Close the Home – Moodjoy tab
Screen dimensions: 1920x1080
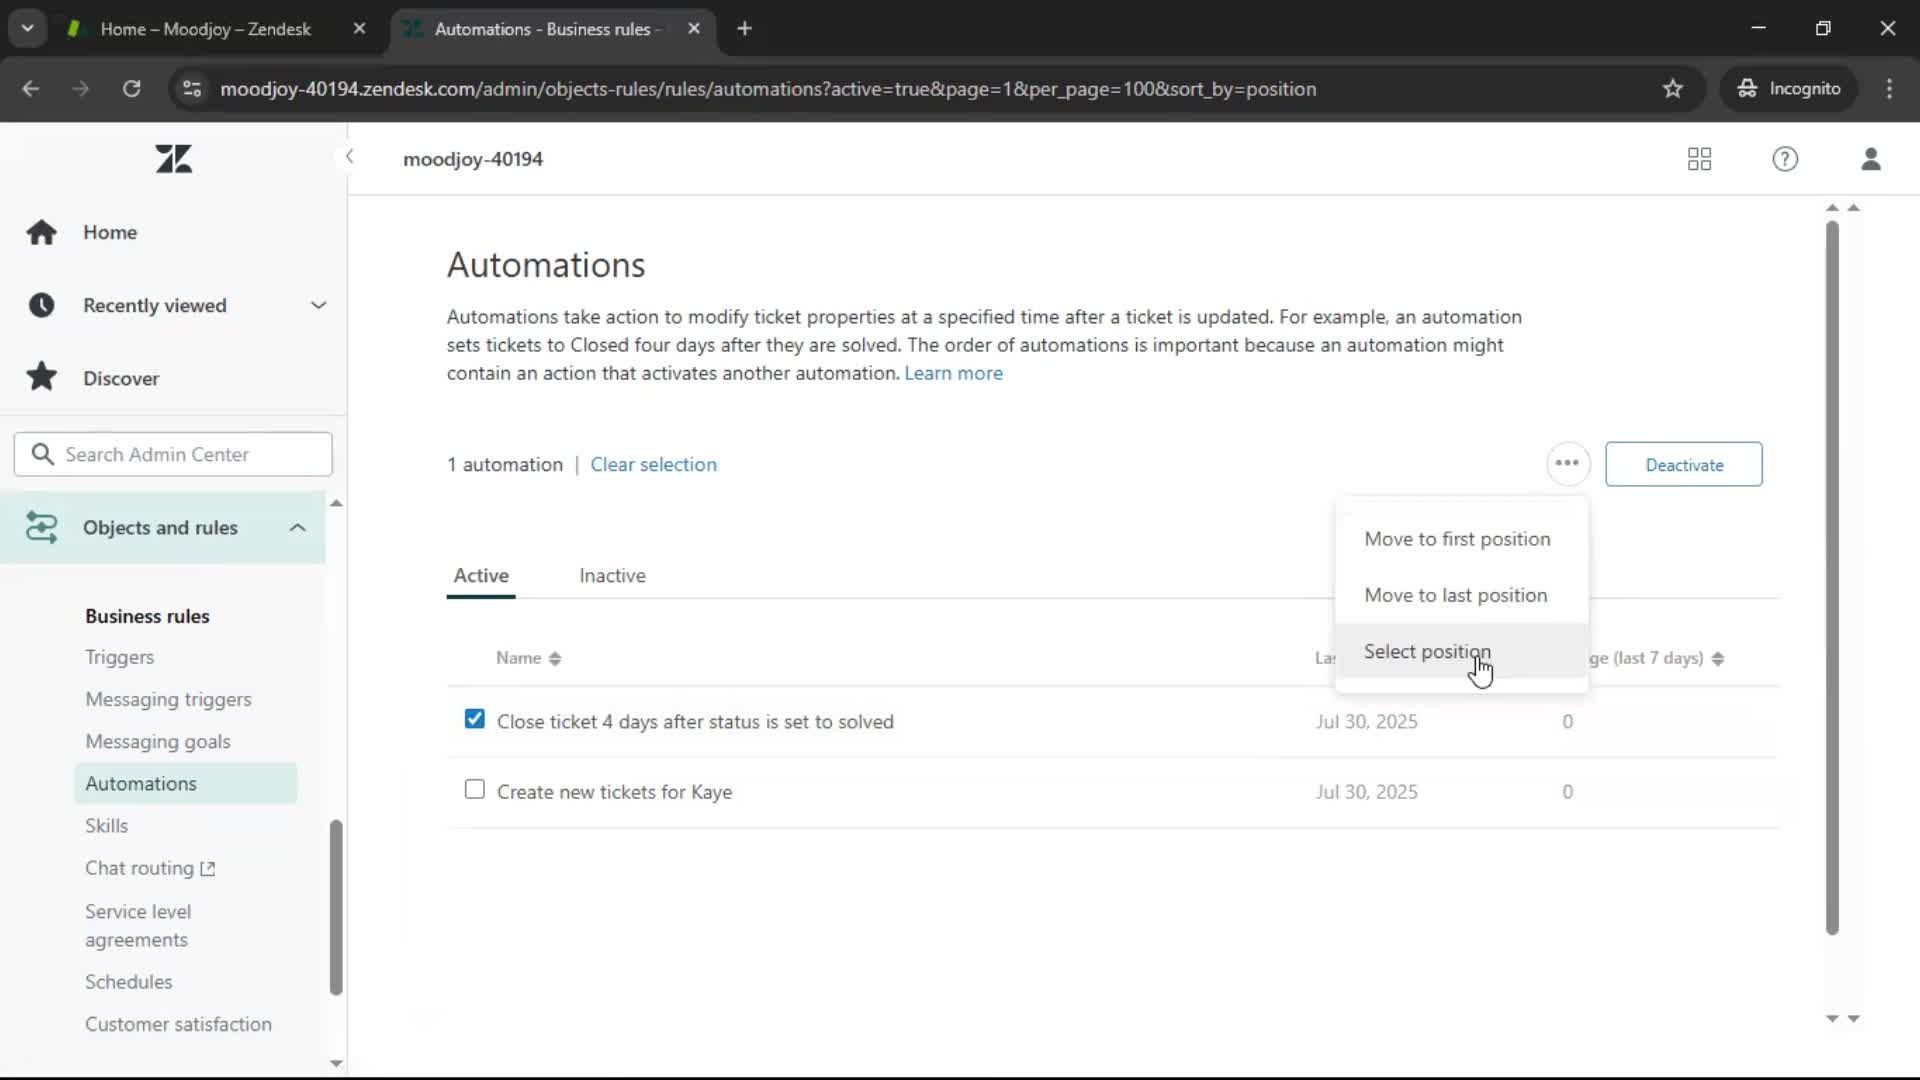point(359,29)
